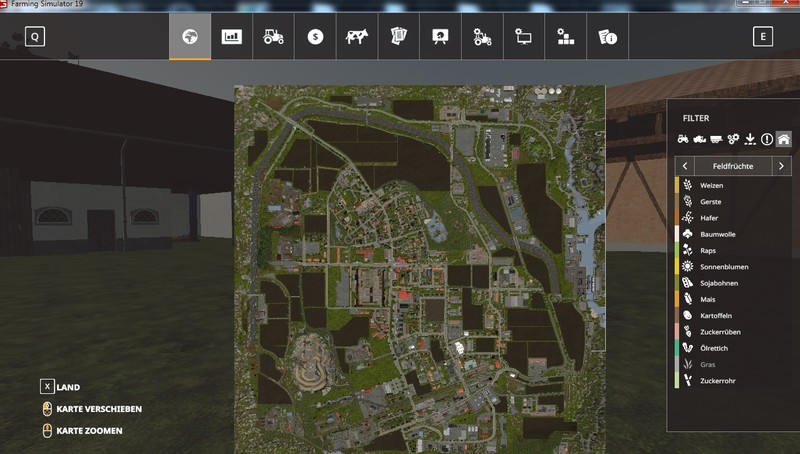Open the vehicles tractor page
The width and height of the screenshot is (800, 454).
tap(273, 37)
